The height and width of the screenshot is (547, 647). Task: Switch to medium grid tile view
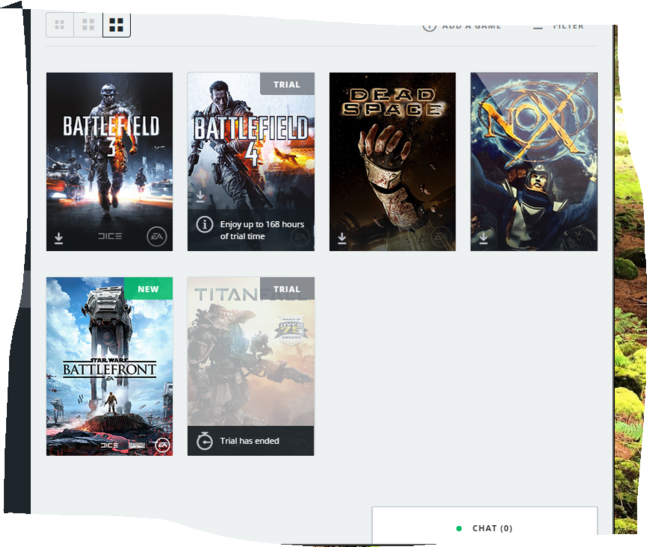click(x=88, y=25)
